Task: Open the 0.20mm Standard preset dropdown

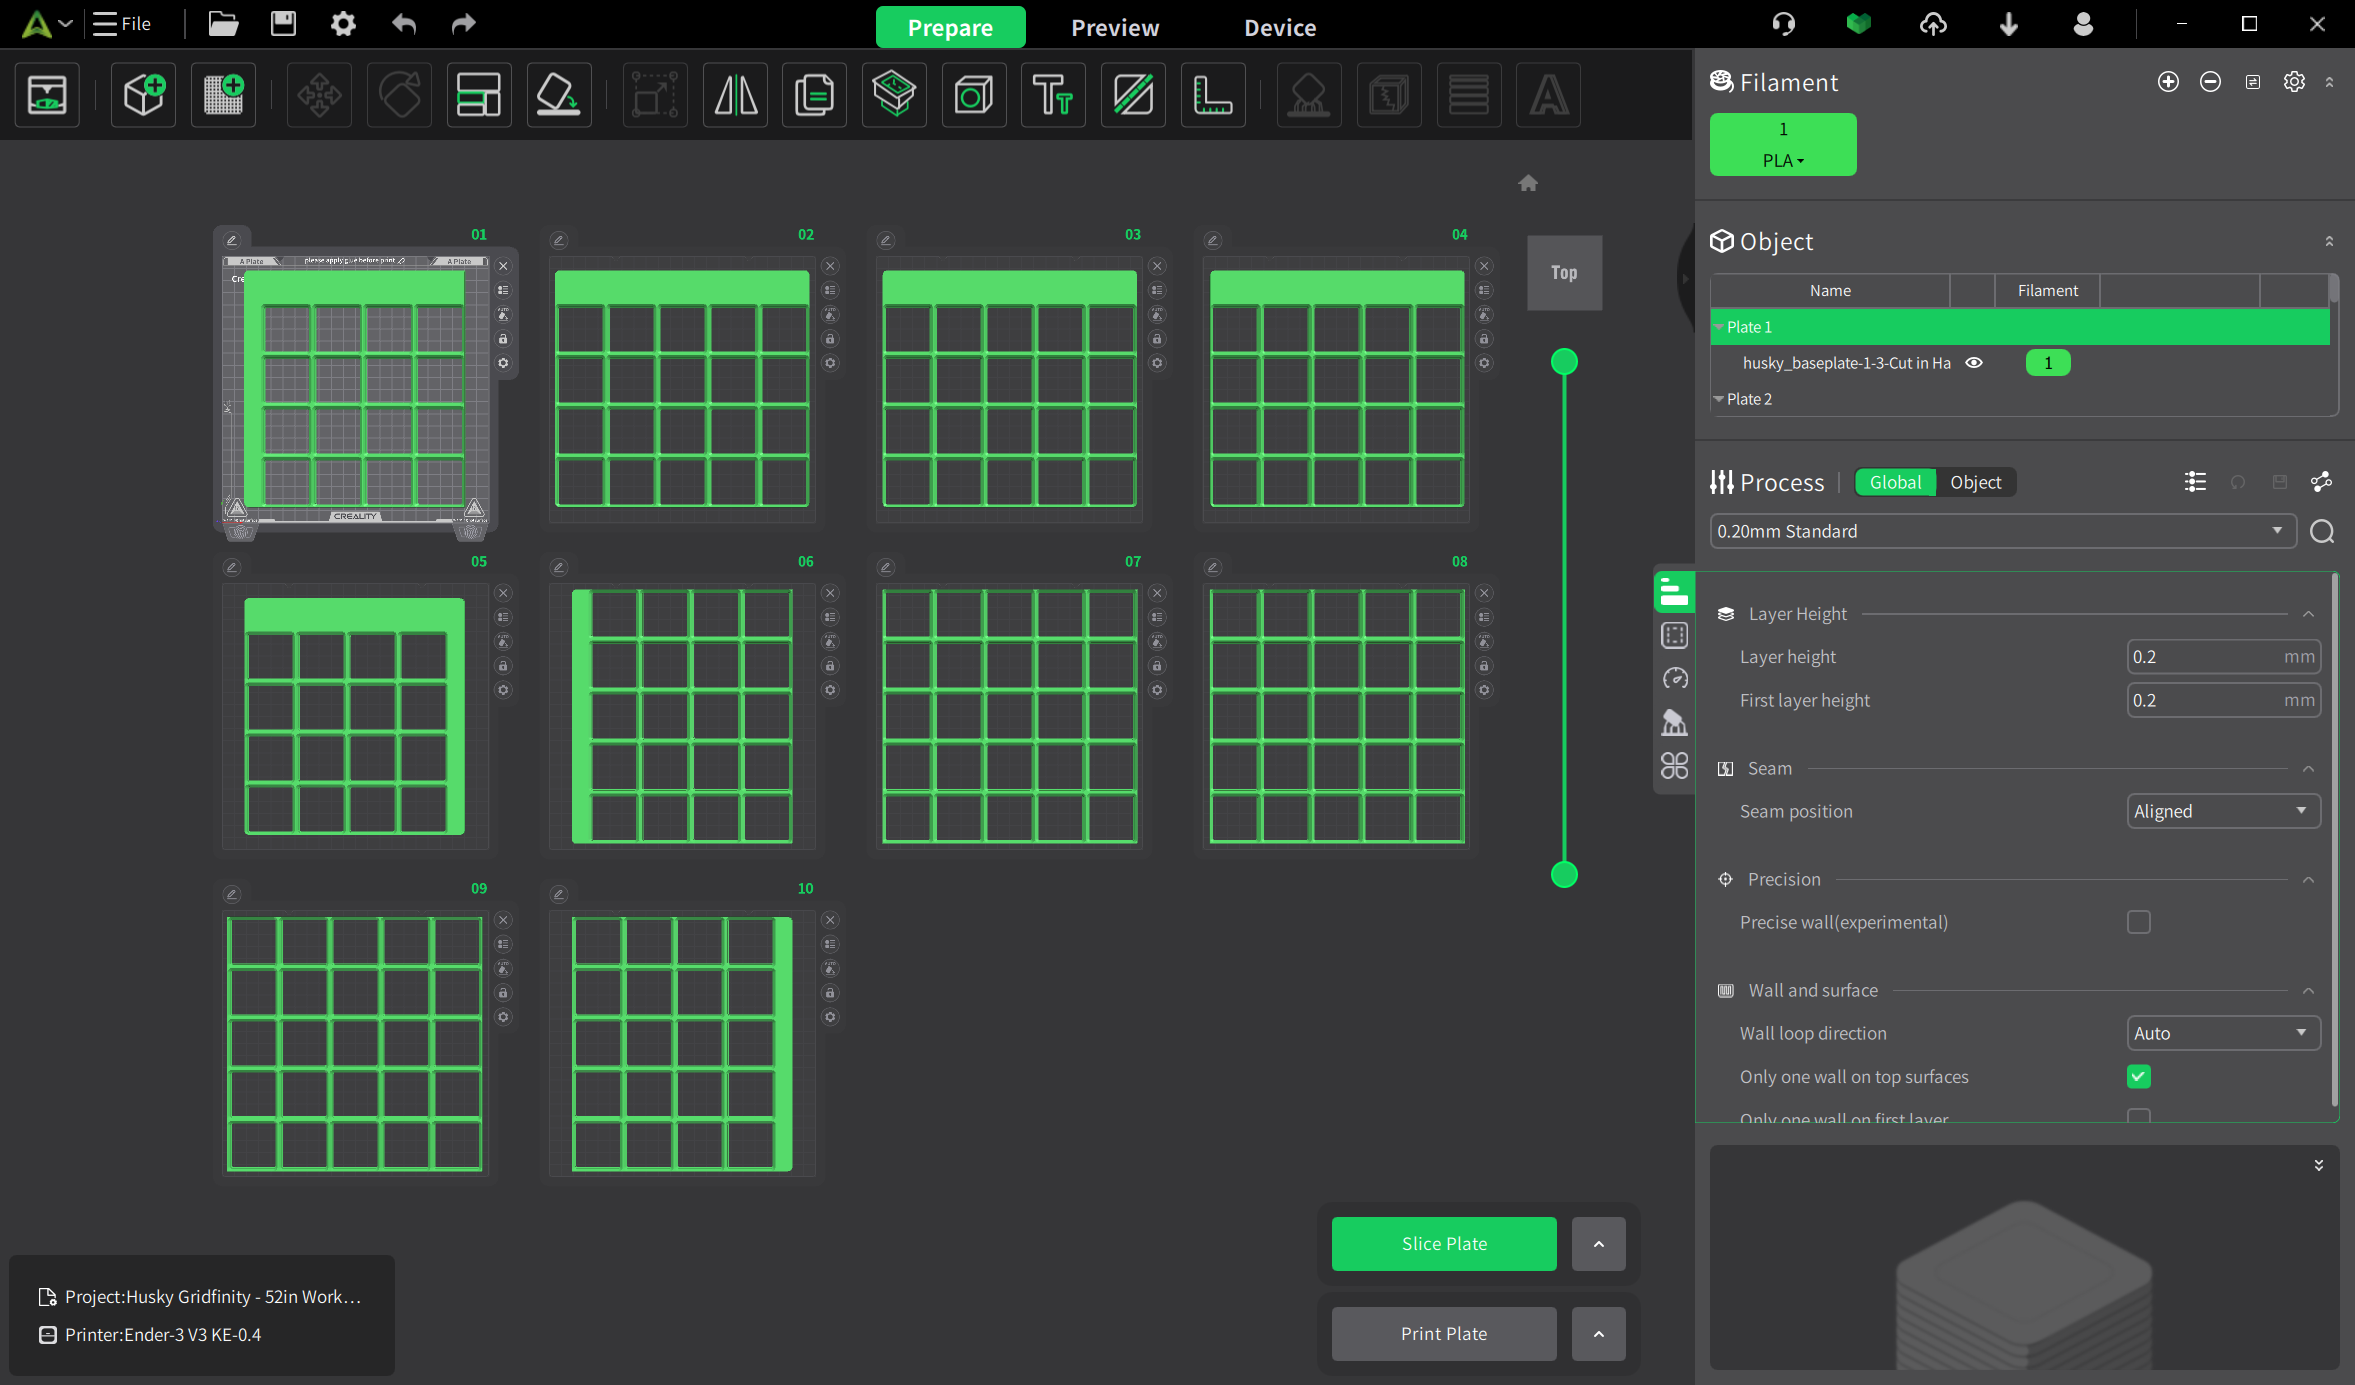Action: click(2002, 531)
